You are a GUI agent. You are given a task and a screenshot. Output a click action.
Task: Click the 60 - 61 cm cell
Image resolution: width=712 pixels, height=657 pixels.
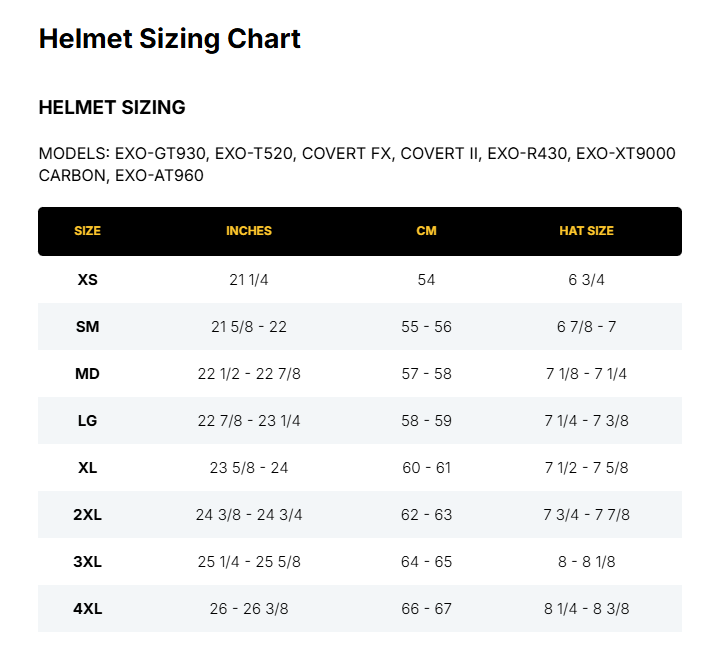tap(426, 468)
